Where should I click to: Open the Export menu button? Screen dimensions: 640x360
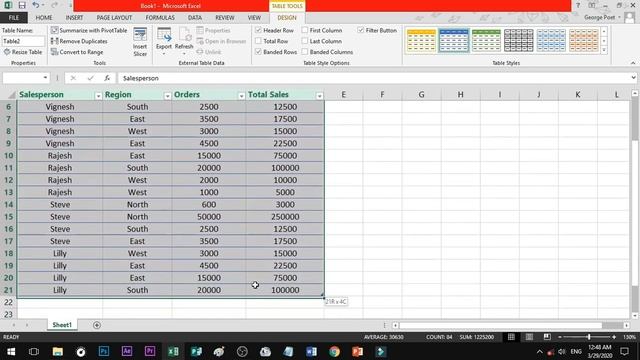click(x=164, y=42)
